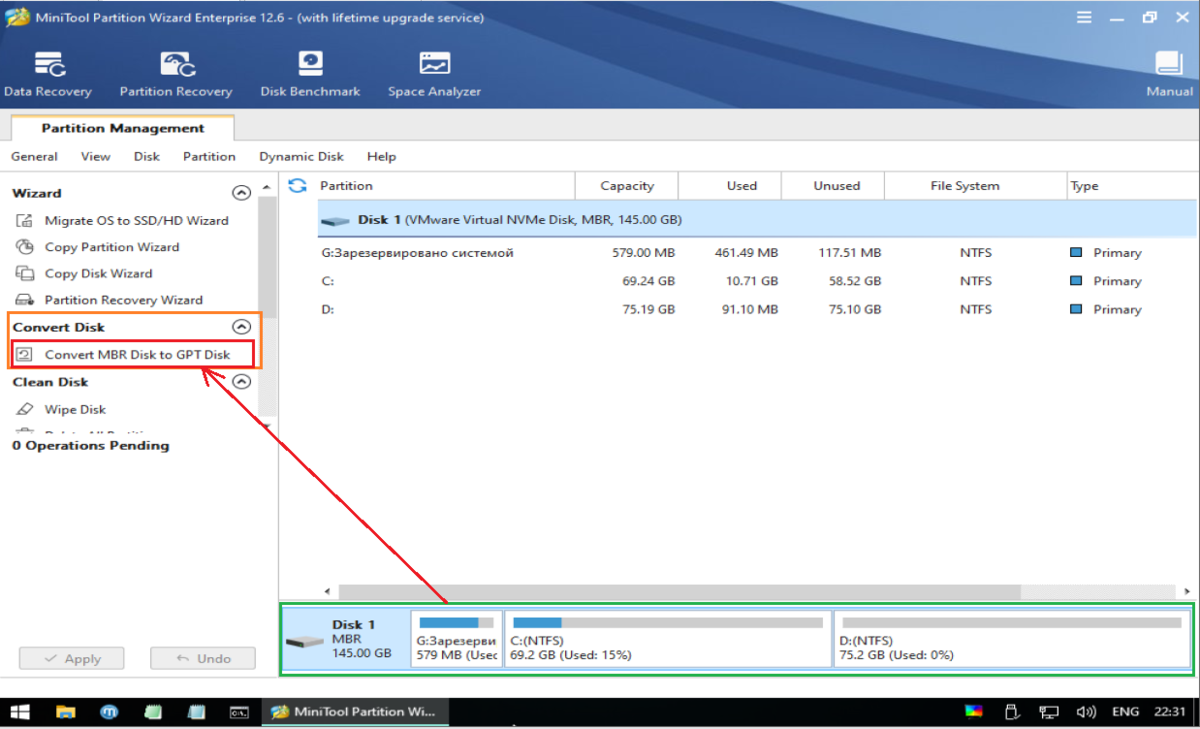Open Disk Benchmark tool
The height and width of the screenshot is (729, 1200).
(310, 75)
